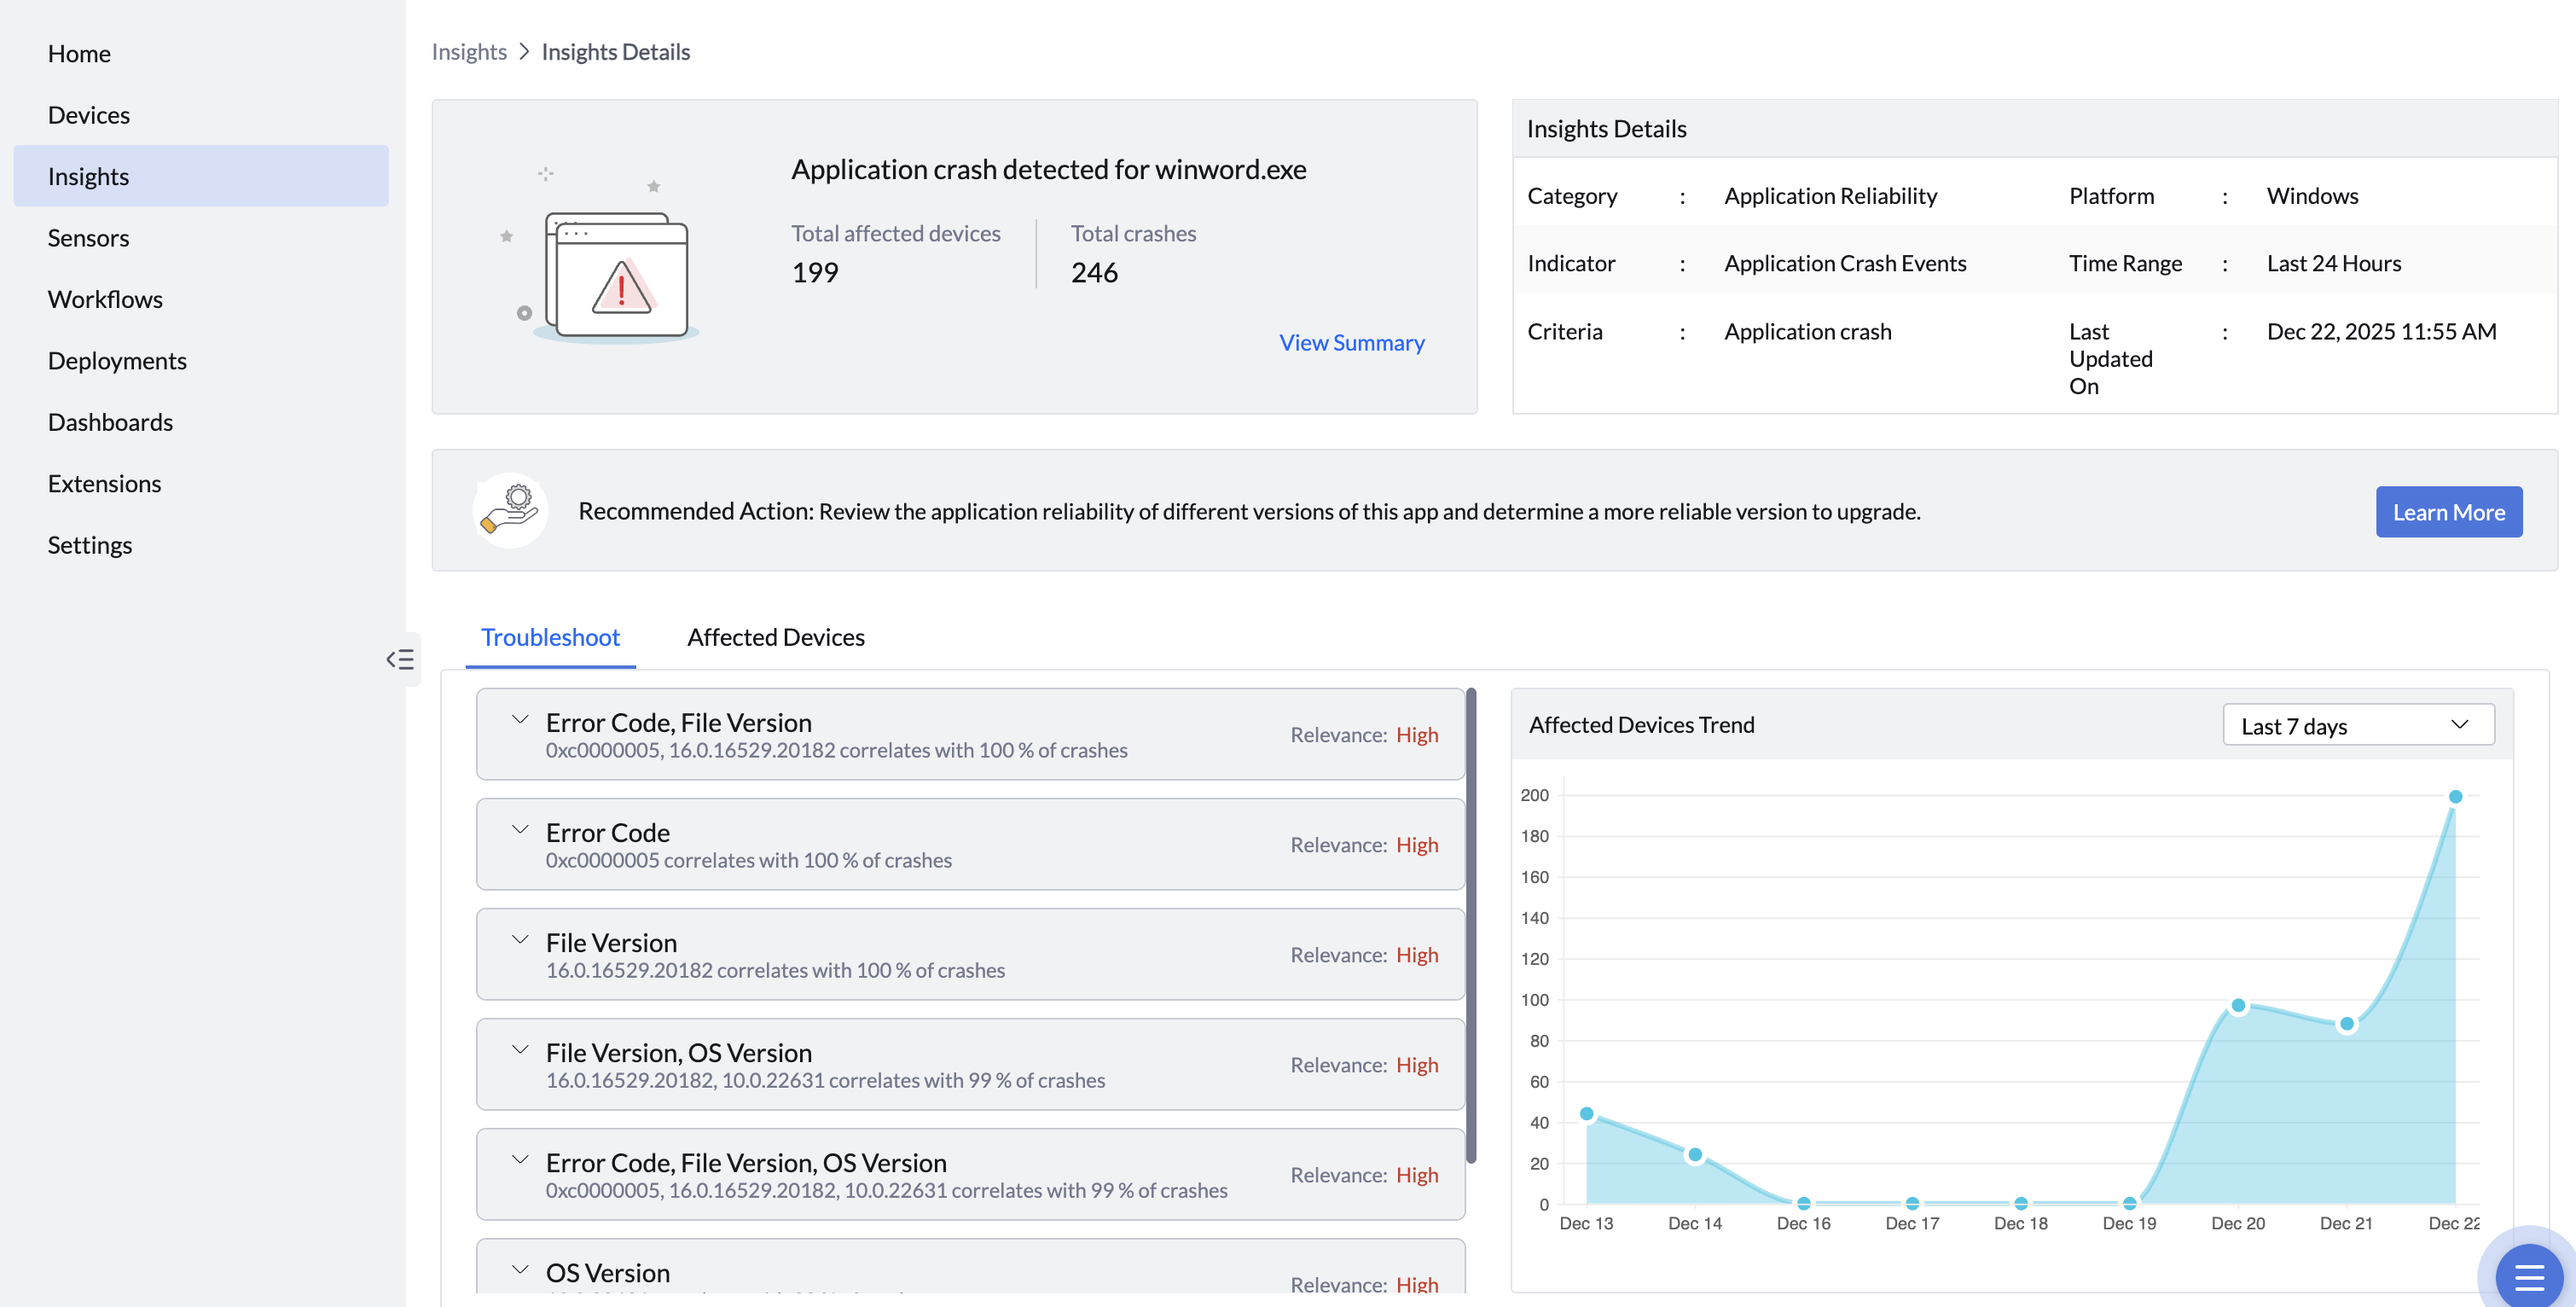Open the Last 7 days dropdown
Viewport: 2576px width, 1307px height.
coord(2357,725)
